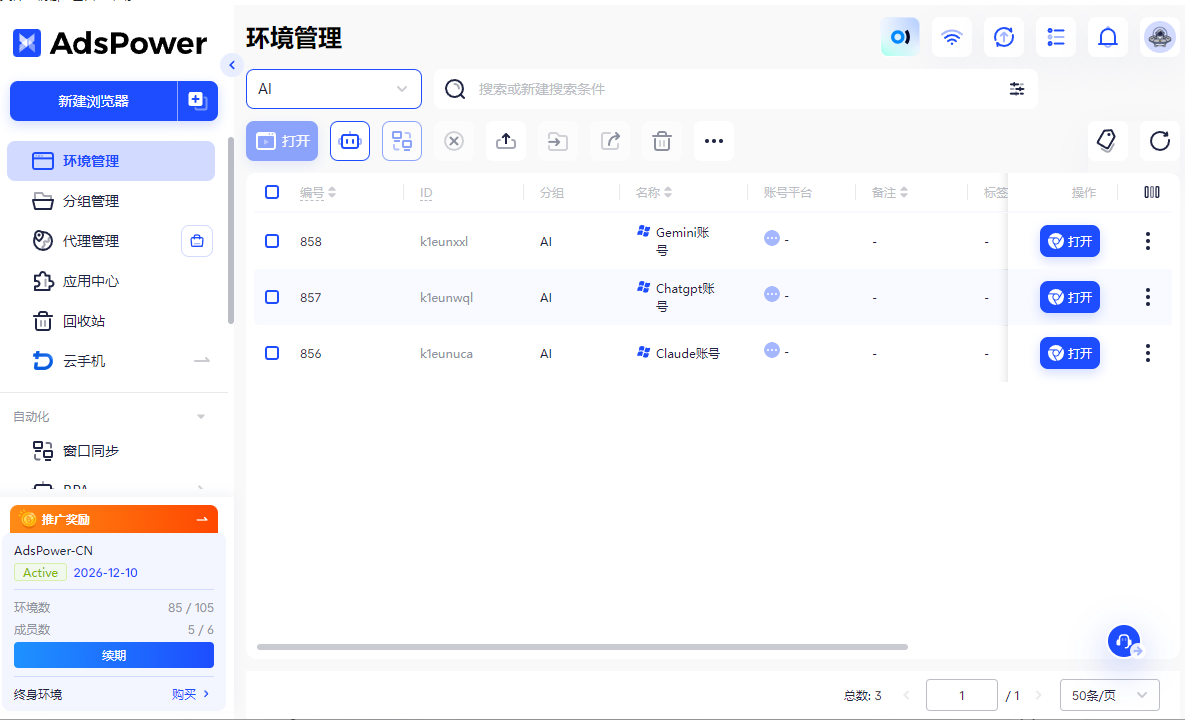Click the refresh list icon
This screenshot has width=1185, height=720.
(1159, 141)
